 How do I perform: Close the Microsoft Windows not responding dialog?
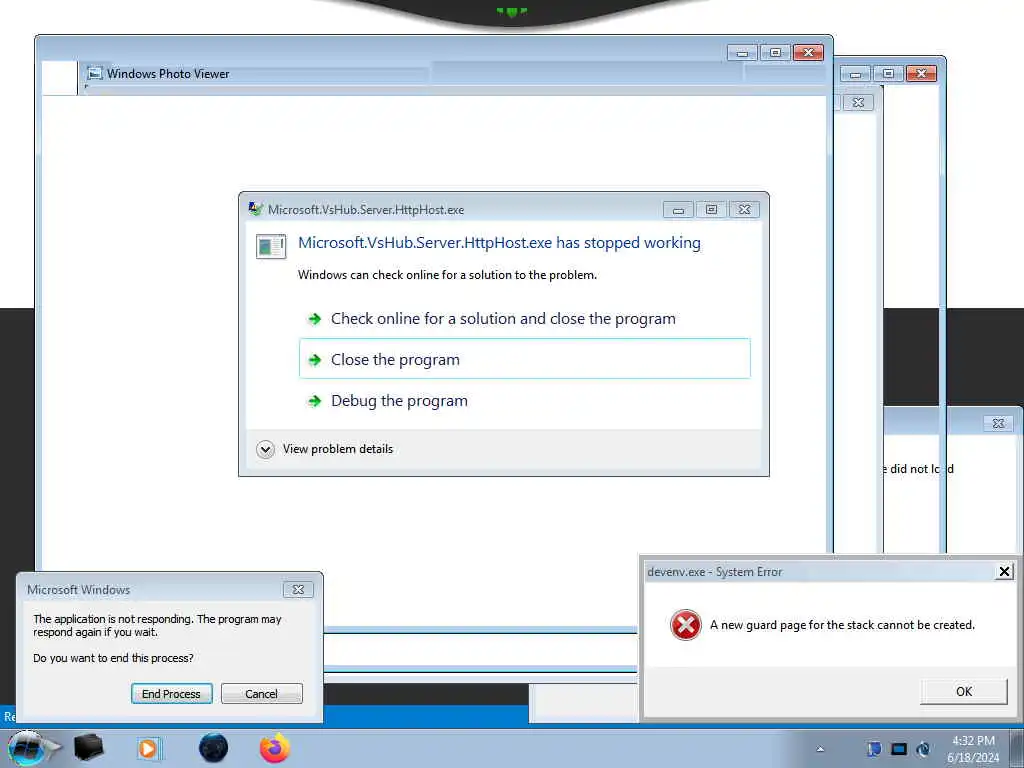(298, 589)
